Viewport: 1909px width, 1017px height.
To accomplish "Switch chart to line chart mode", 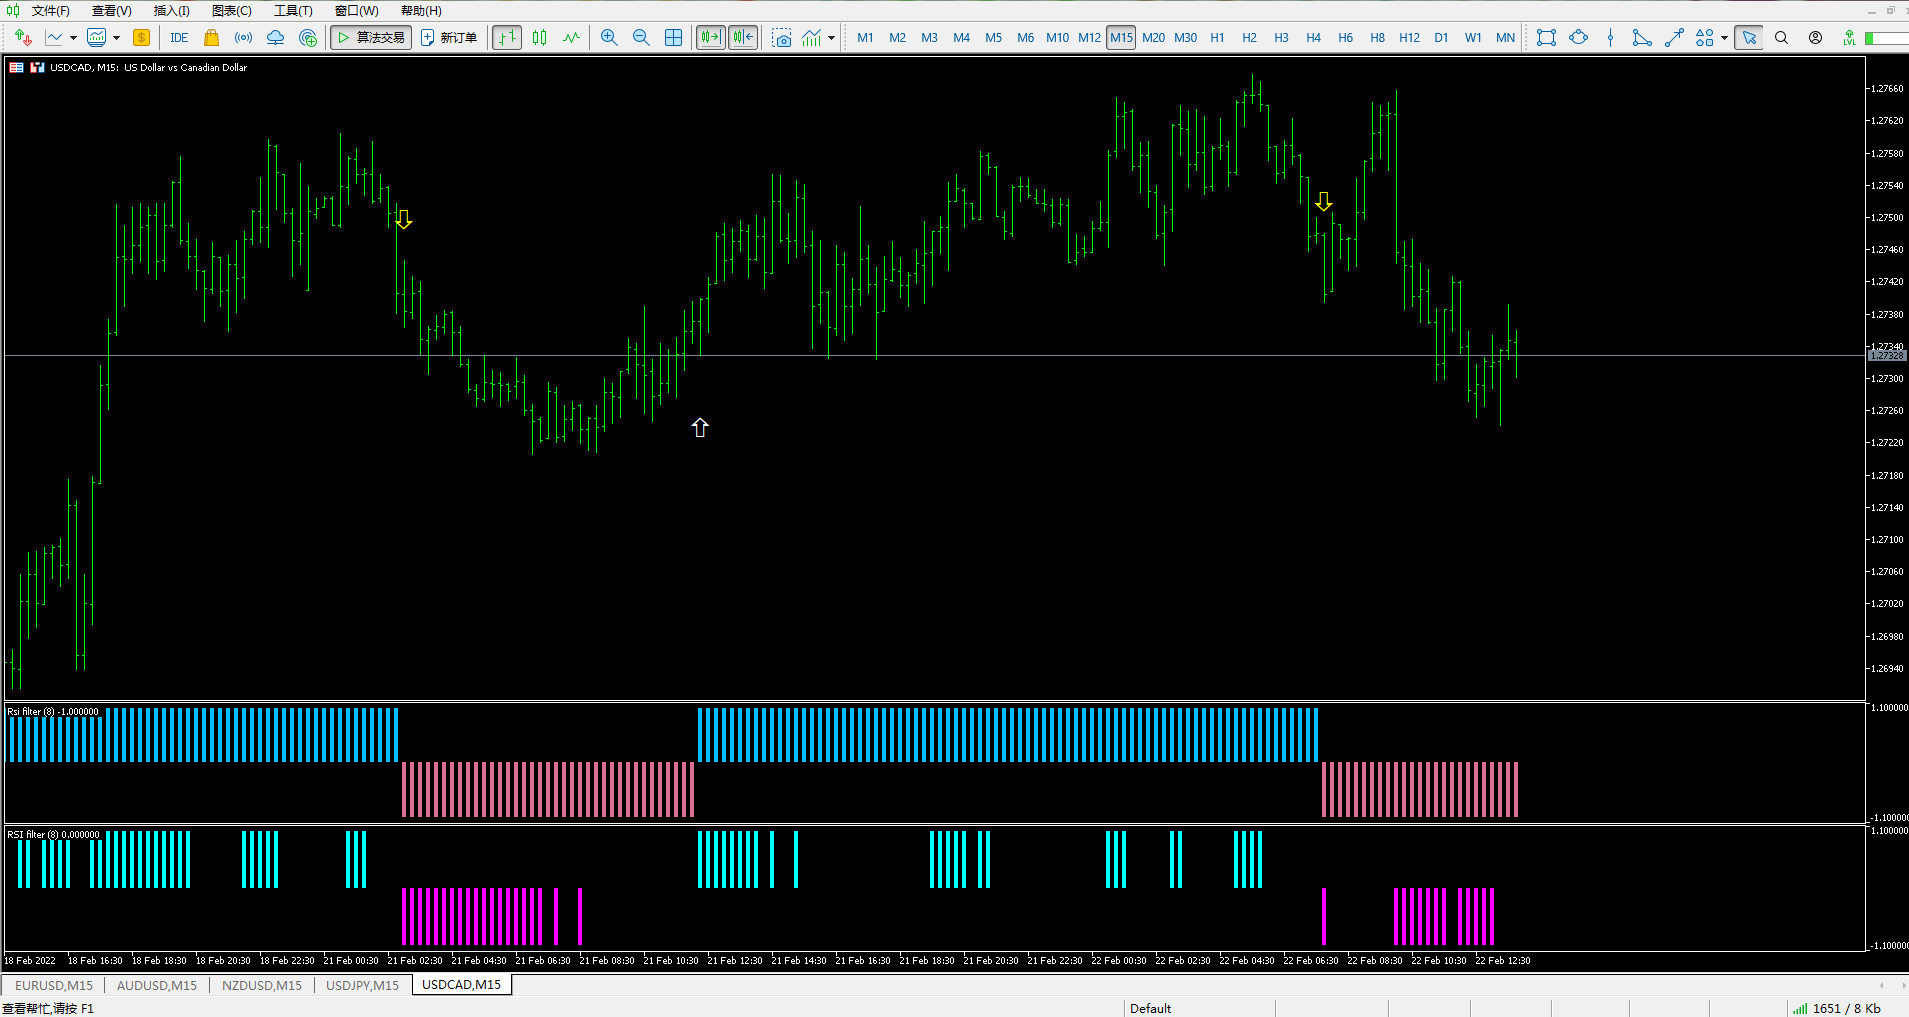I will 571,38.
